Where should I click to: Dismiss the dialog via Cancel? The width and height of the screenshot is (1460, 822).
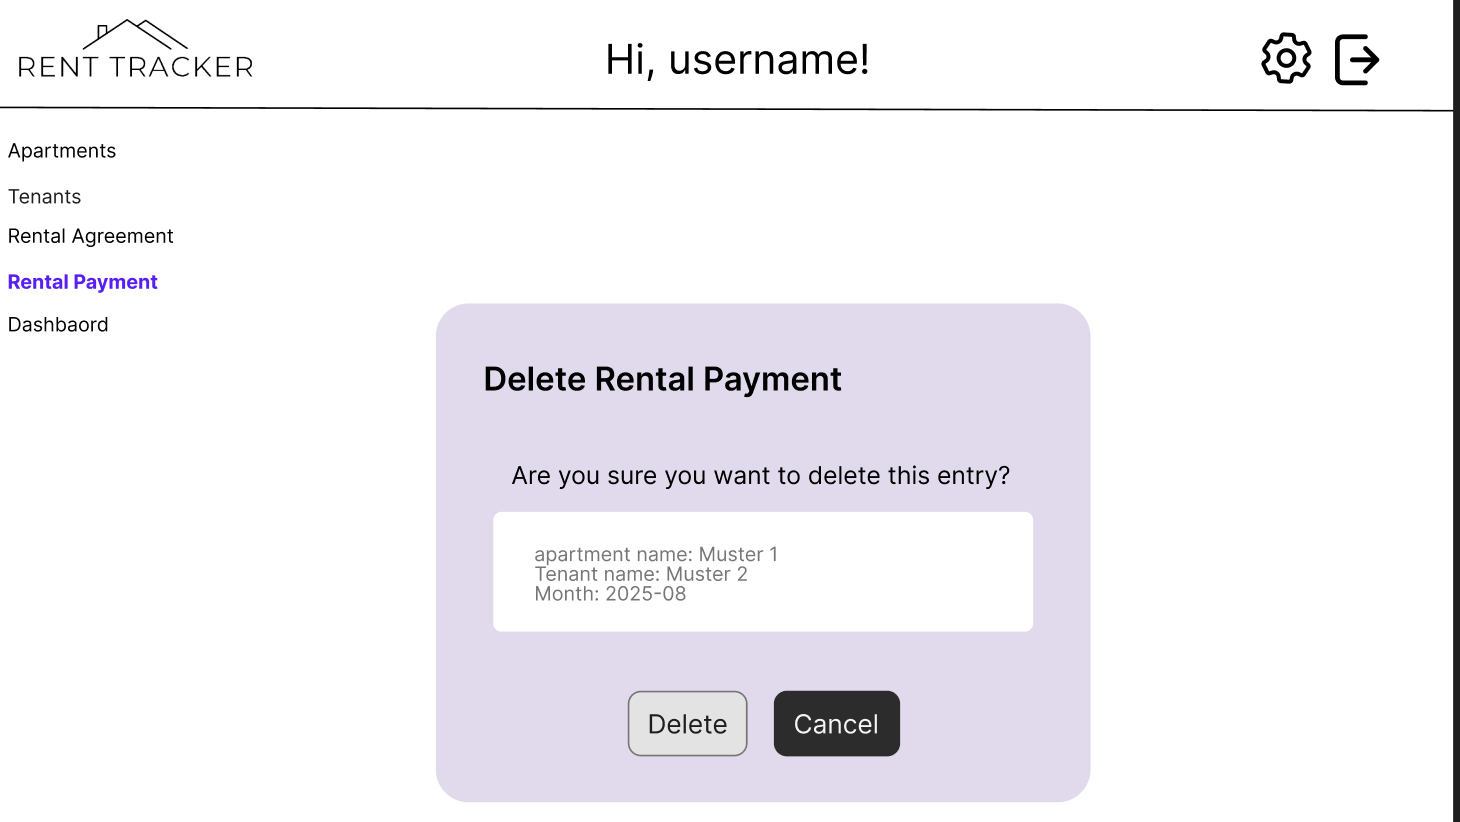836,723
